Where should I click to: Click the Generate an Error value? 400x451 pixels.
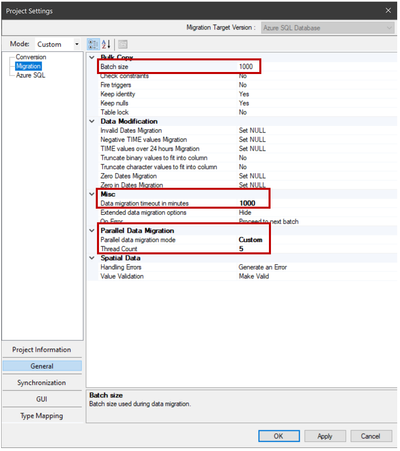click(x=263, y=267)
